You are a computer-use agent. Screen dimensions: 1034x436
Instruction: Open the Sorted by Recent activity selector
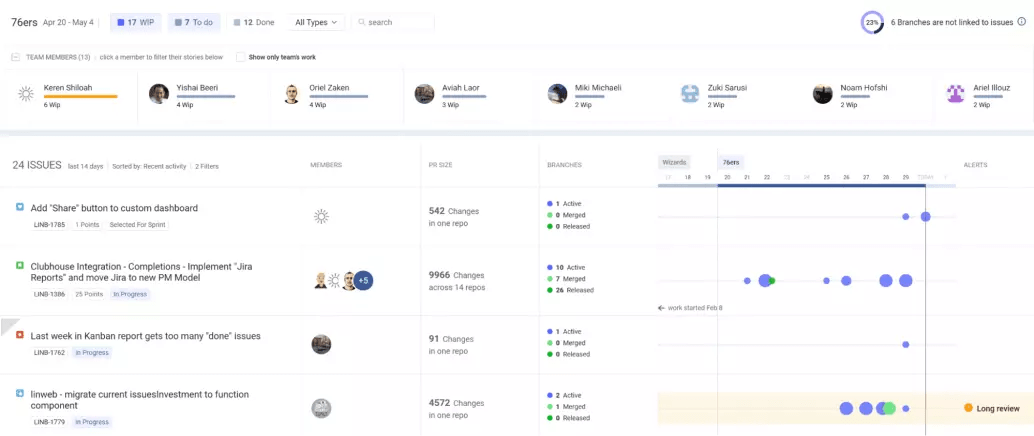(x=150, y=166)
